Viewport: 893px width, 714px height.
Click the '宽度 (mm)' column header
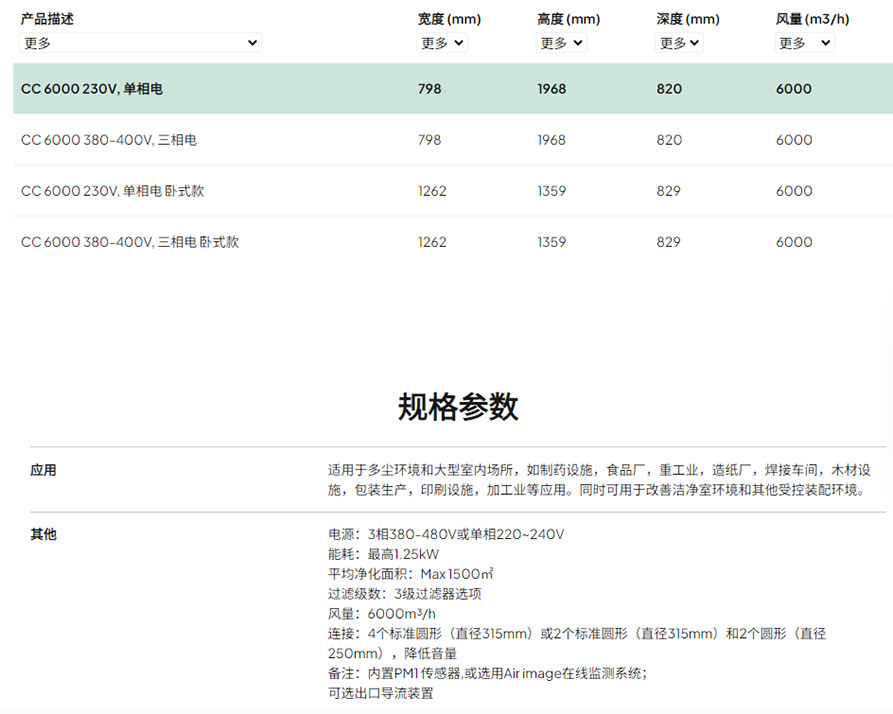click(449, 19)
